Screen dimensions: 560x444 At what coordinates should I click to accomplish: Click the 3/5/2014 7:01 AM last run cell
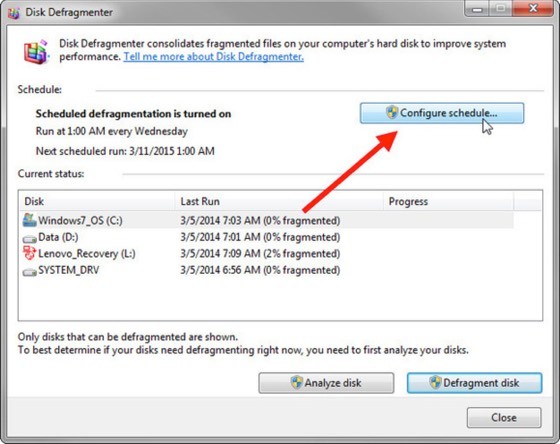260,237
